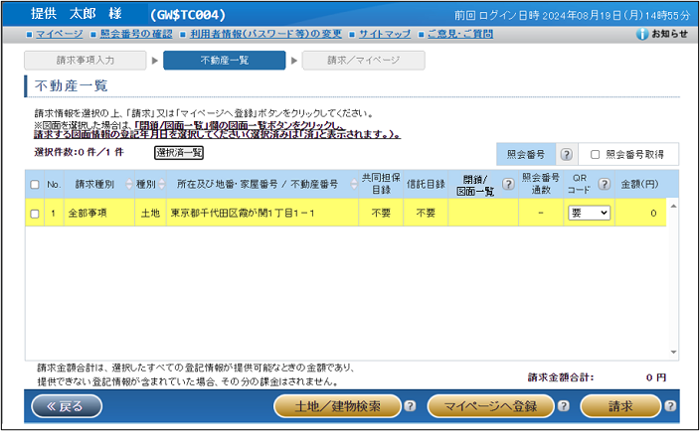Image resolution: width=700 pixels, height=431 pixels.
Task: Click 信託目録 不要 cell
Action: pyautogui.click(x=425, y=213)
